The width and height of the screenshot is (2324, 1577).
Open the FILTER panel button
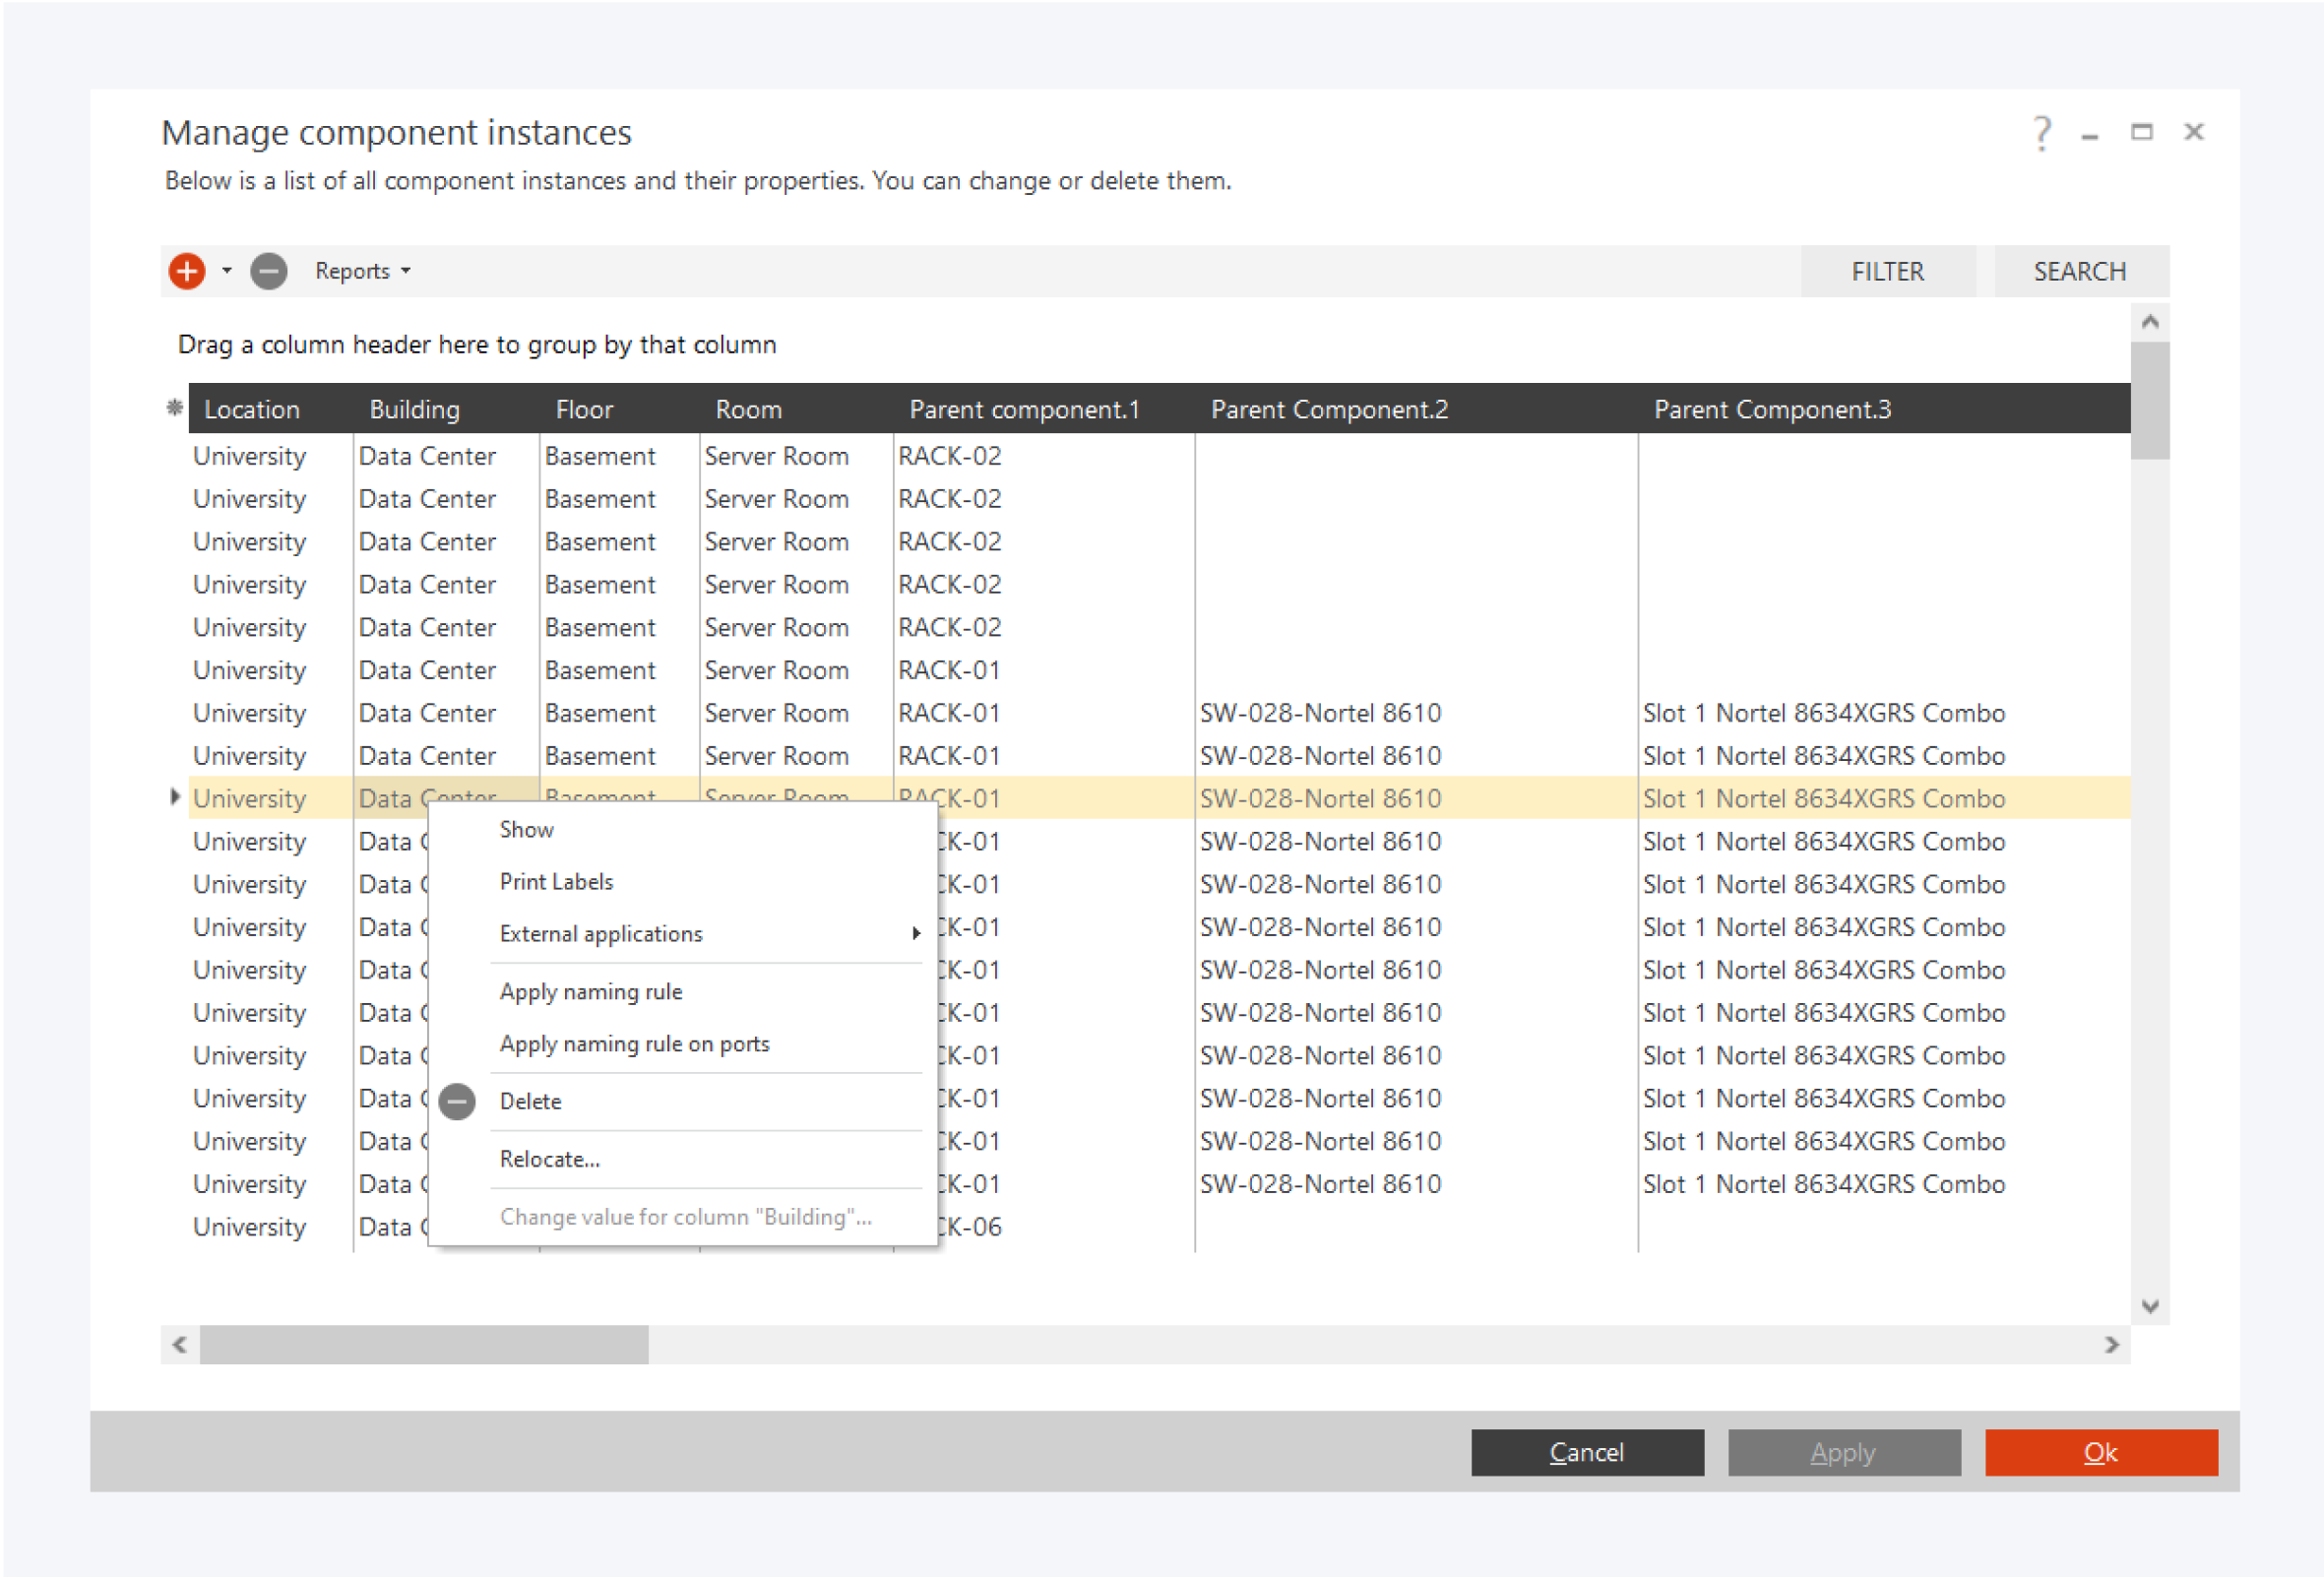coord(1887,271)
